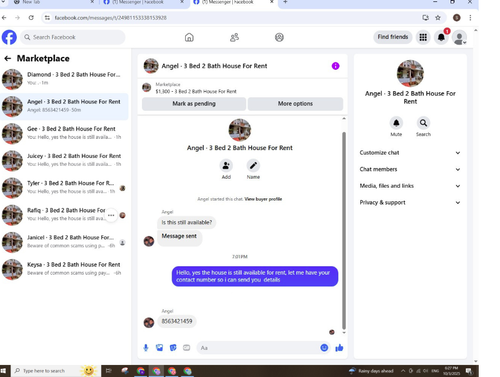
Task: Expand Privacy & support section
Action: click(x=410, y=203)
